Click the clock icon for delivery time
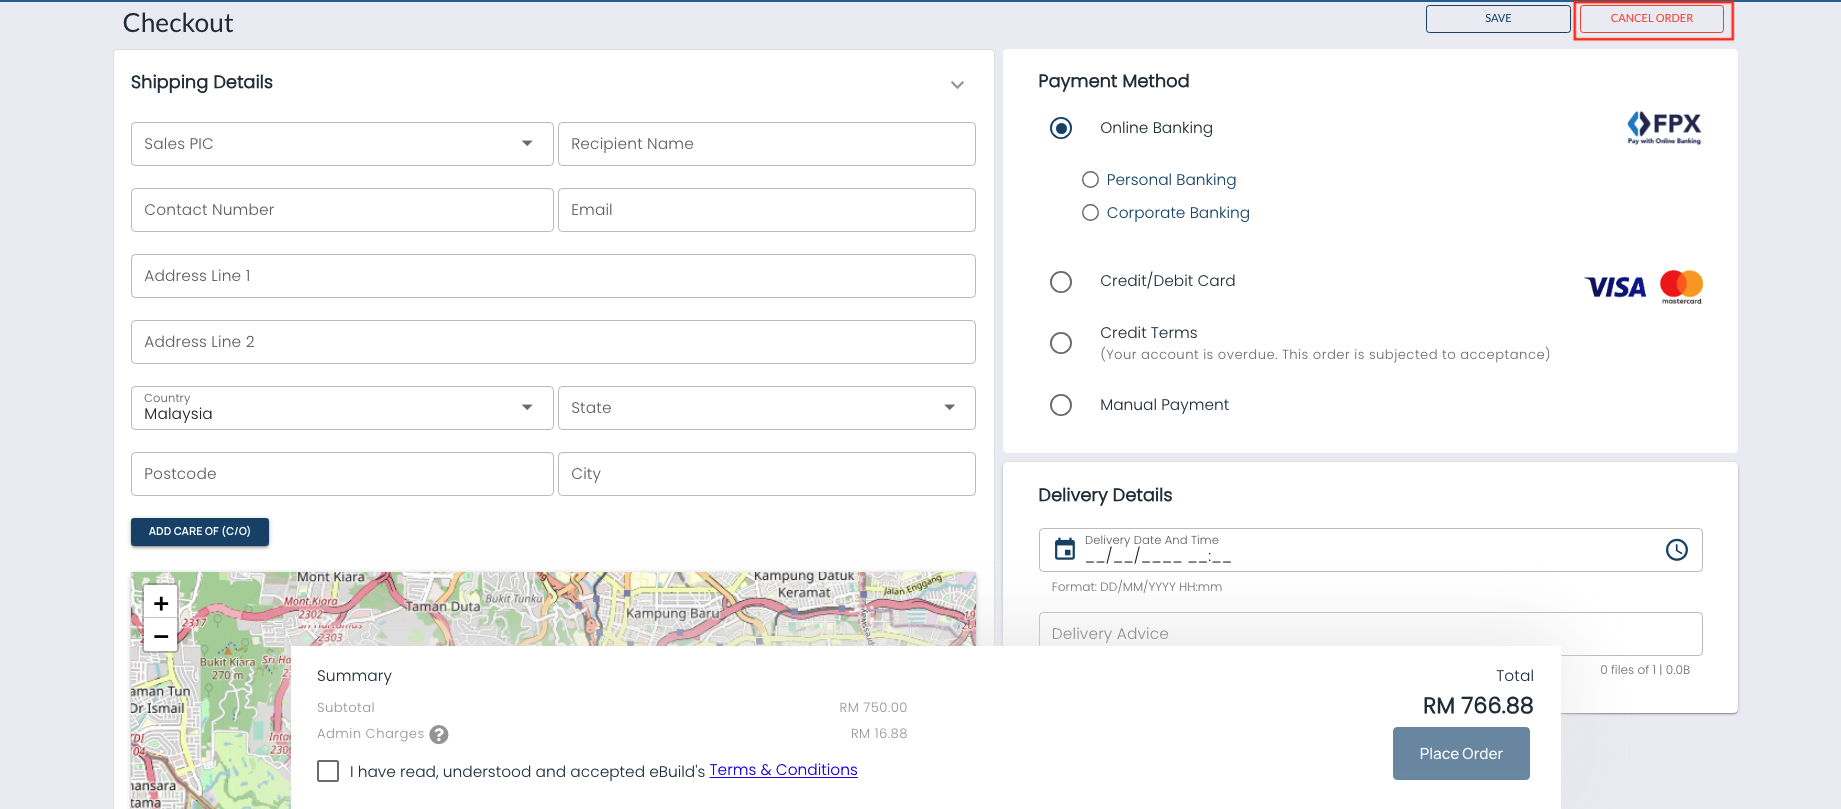 (x=1676, y=549)
